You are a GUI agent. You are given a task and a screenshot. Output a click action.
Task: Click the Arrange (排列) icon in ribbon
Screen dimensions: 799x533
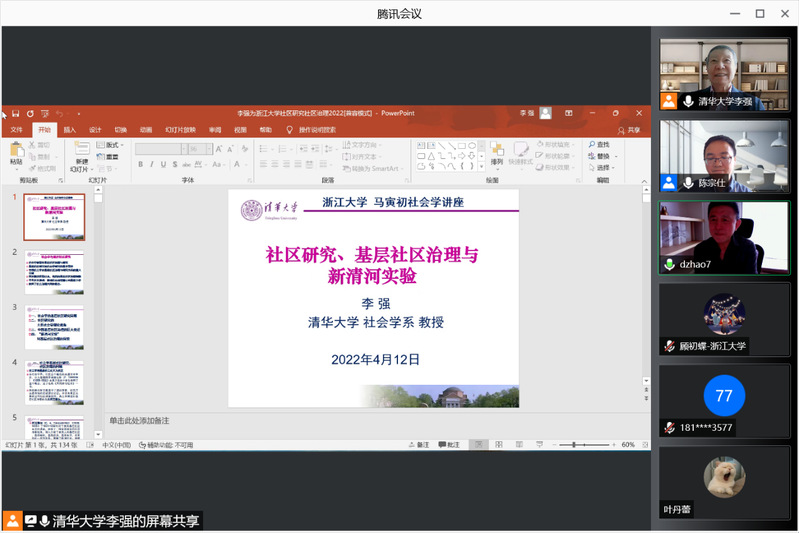[496, 150]
